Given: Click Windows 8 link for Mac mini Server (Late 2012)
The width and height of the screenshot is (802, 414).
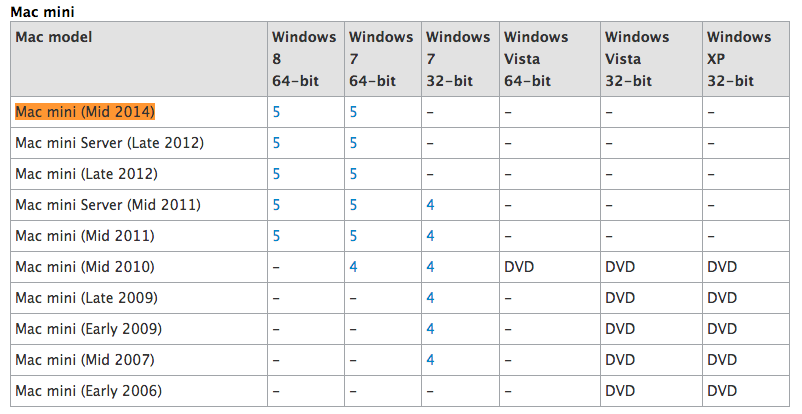Looking at the screenshot, I should click(x=276, y=143).
